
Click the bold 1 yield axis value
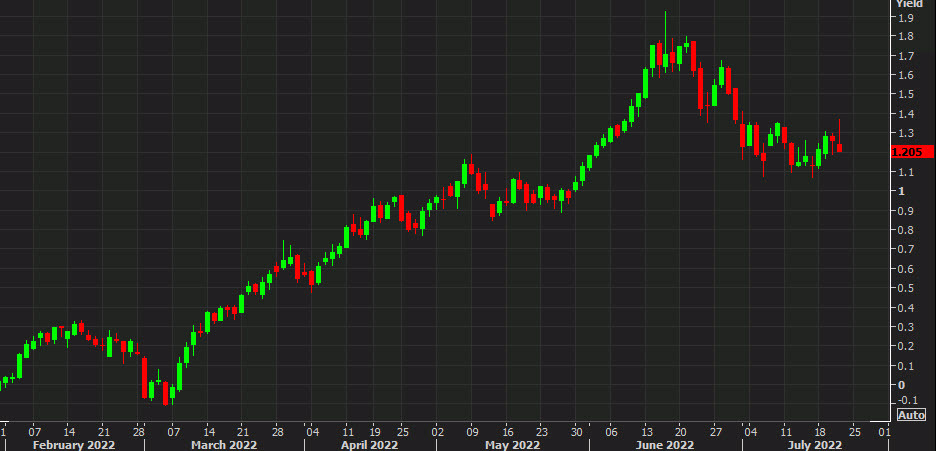[901, 191]
